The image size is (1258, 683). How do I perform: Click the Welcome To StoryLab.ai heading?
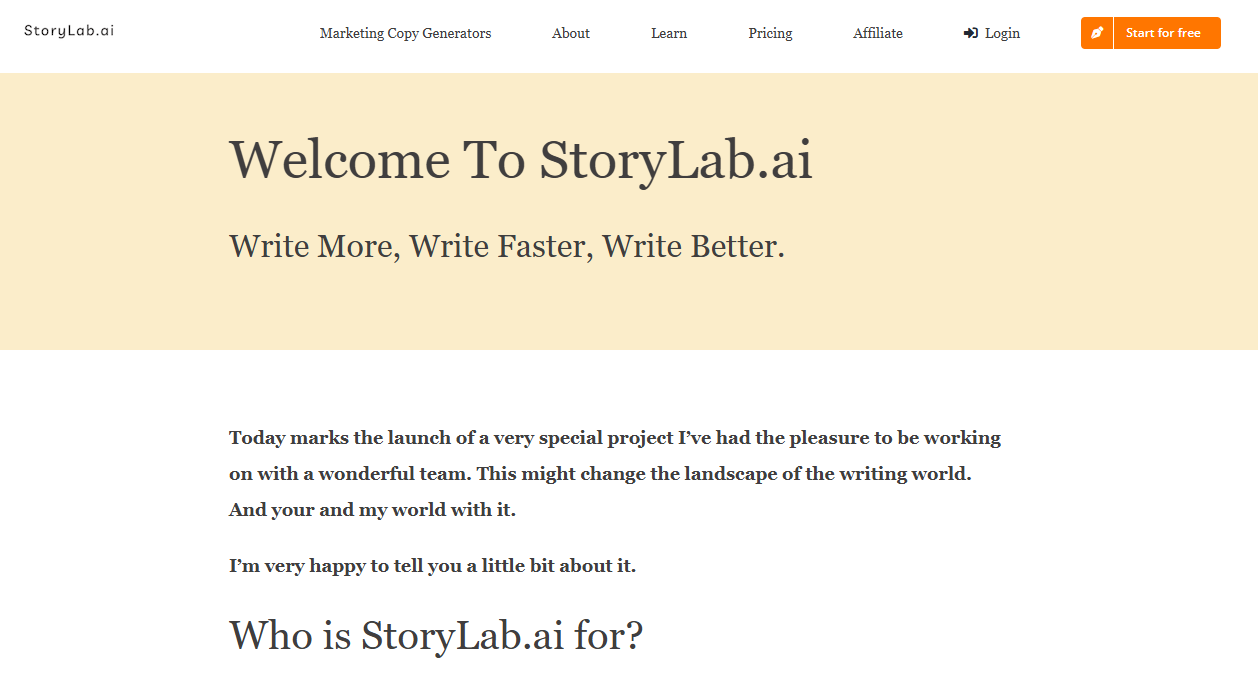(x=521, y=160)
